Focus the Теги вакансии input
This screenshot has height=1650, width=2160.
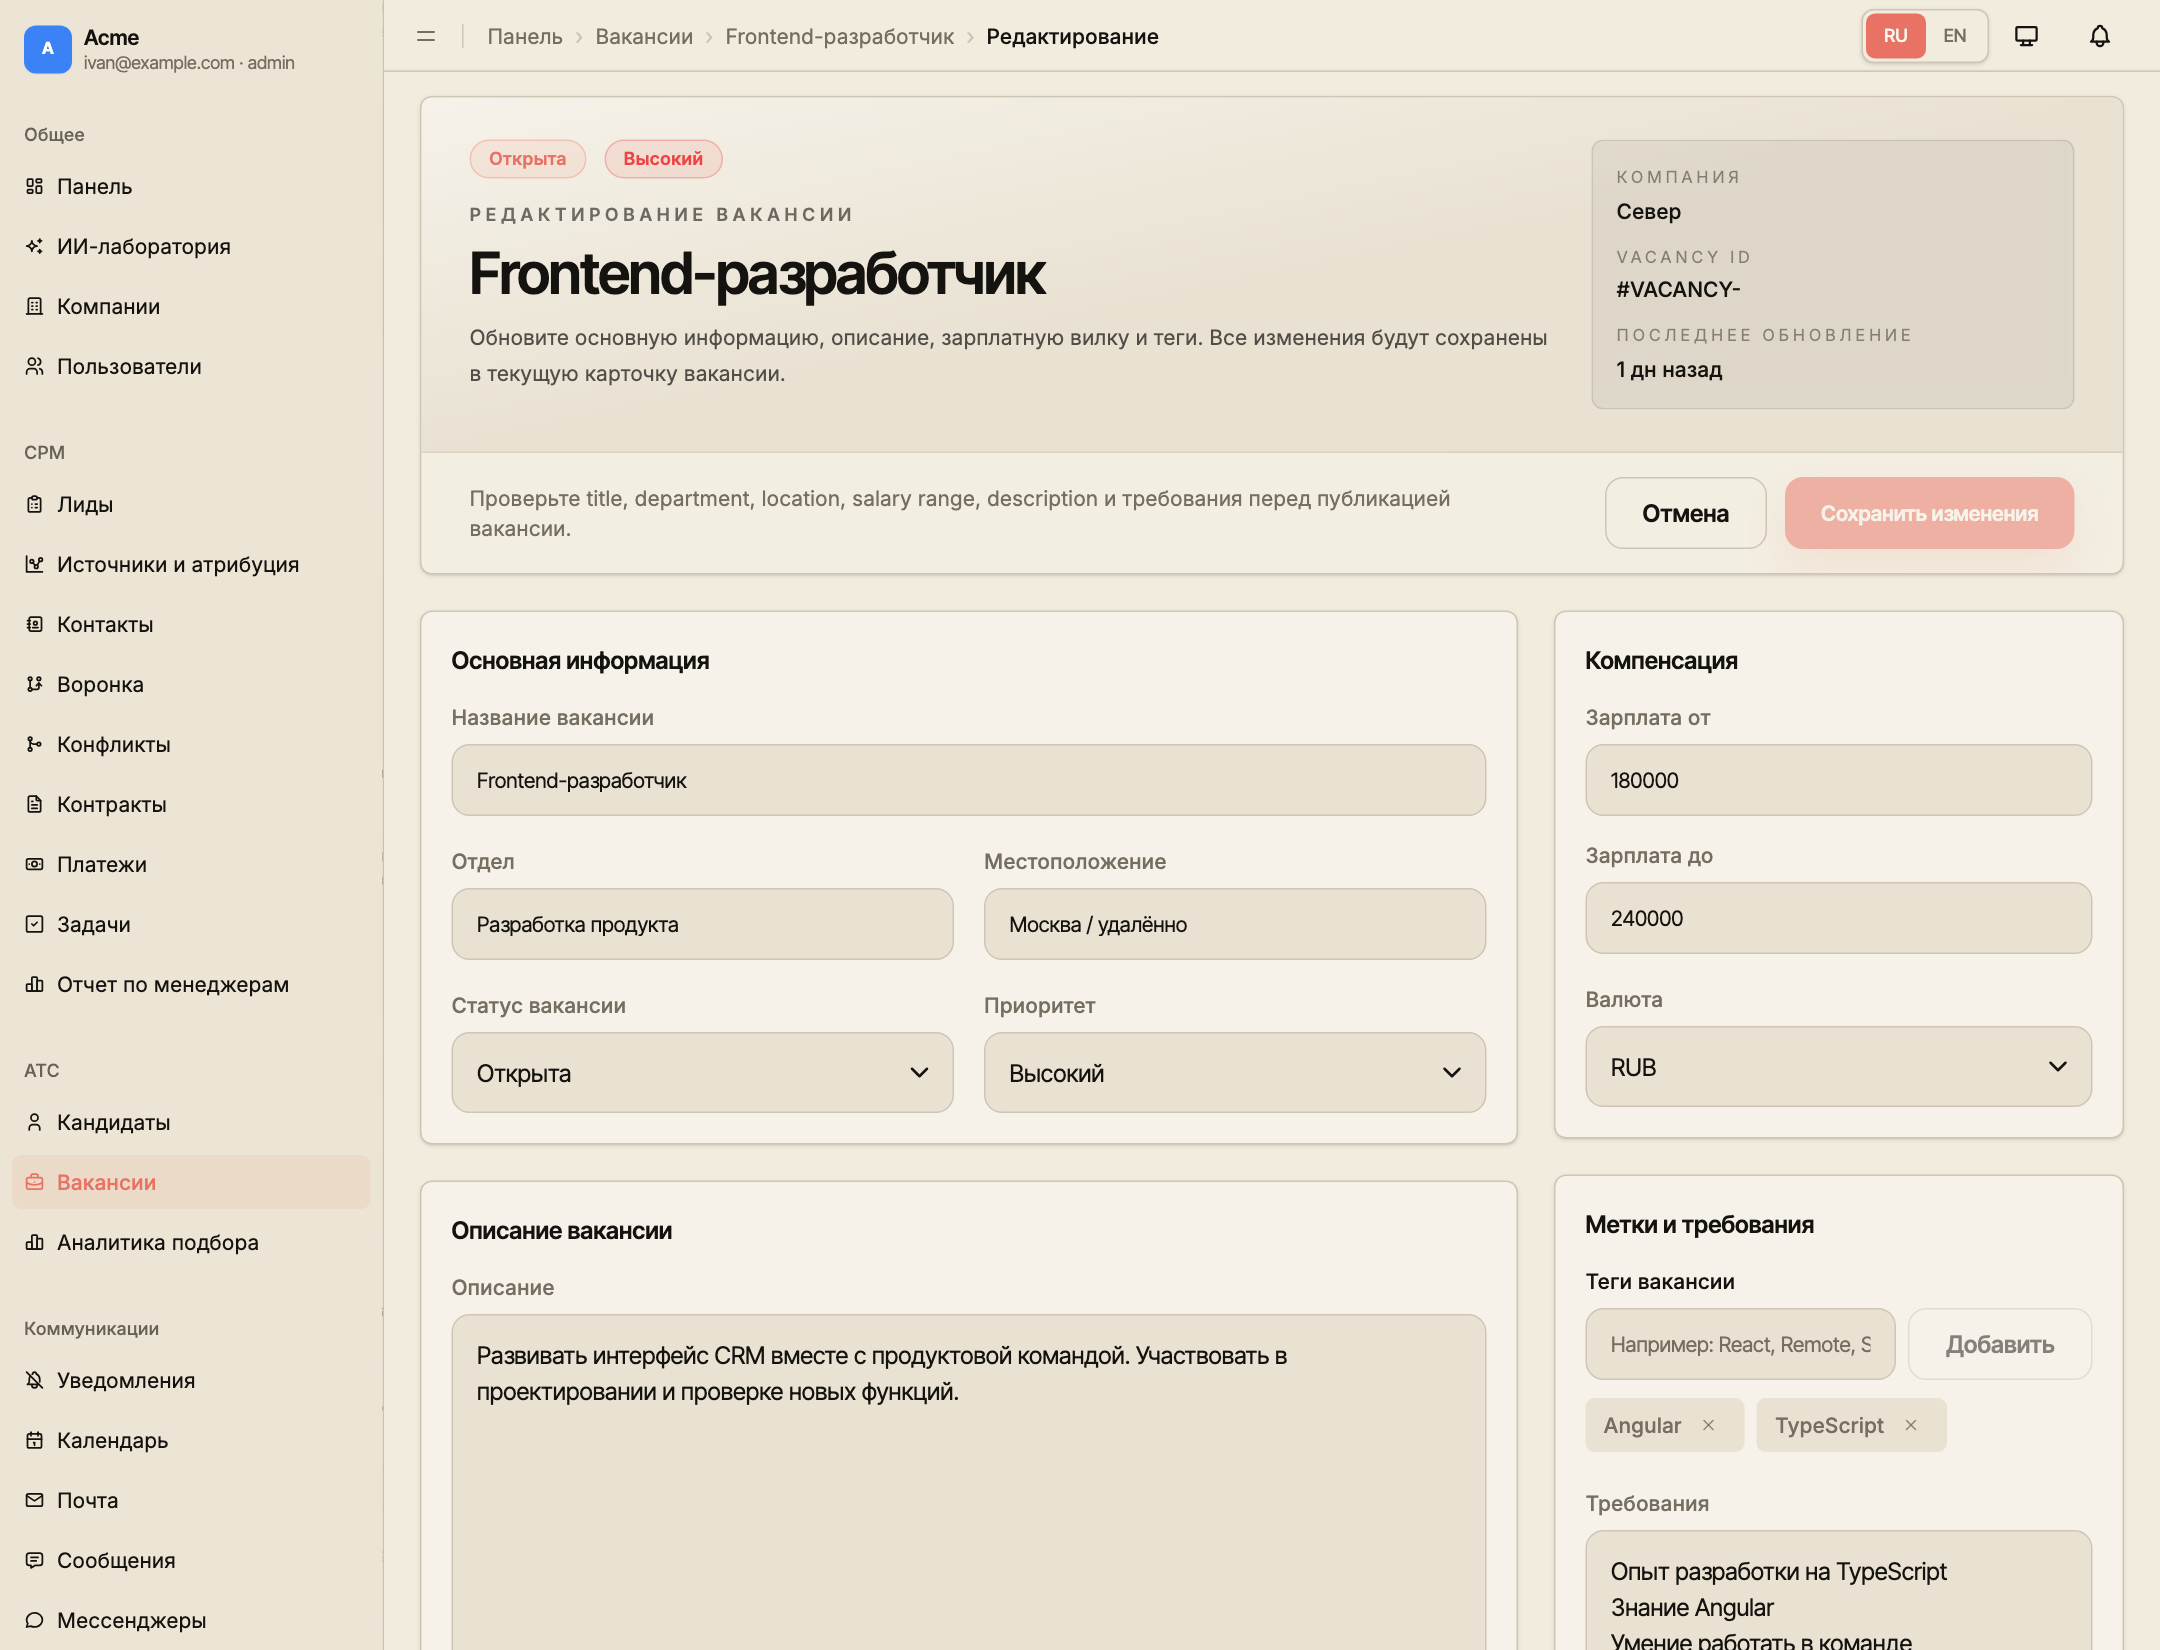pyautogui.click(x=1740, y=1344)
